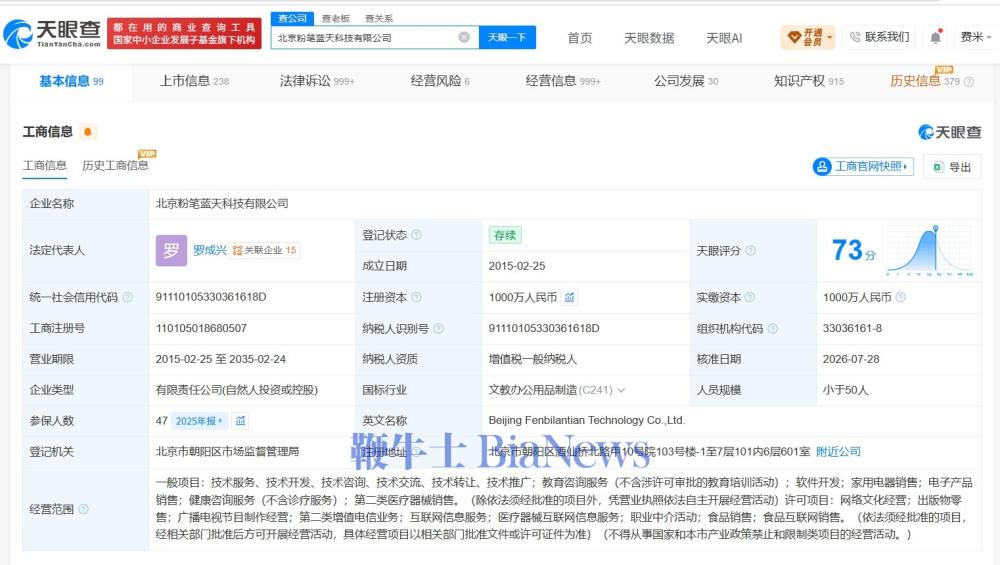Click help icon next to 经营范围
The height and width of the screenshot is (565, 1000).
pyautogui.click(x=84, y=509)
